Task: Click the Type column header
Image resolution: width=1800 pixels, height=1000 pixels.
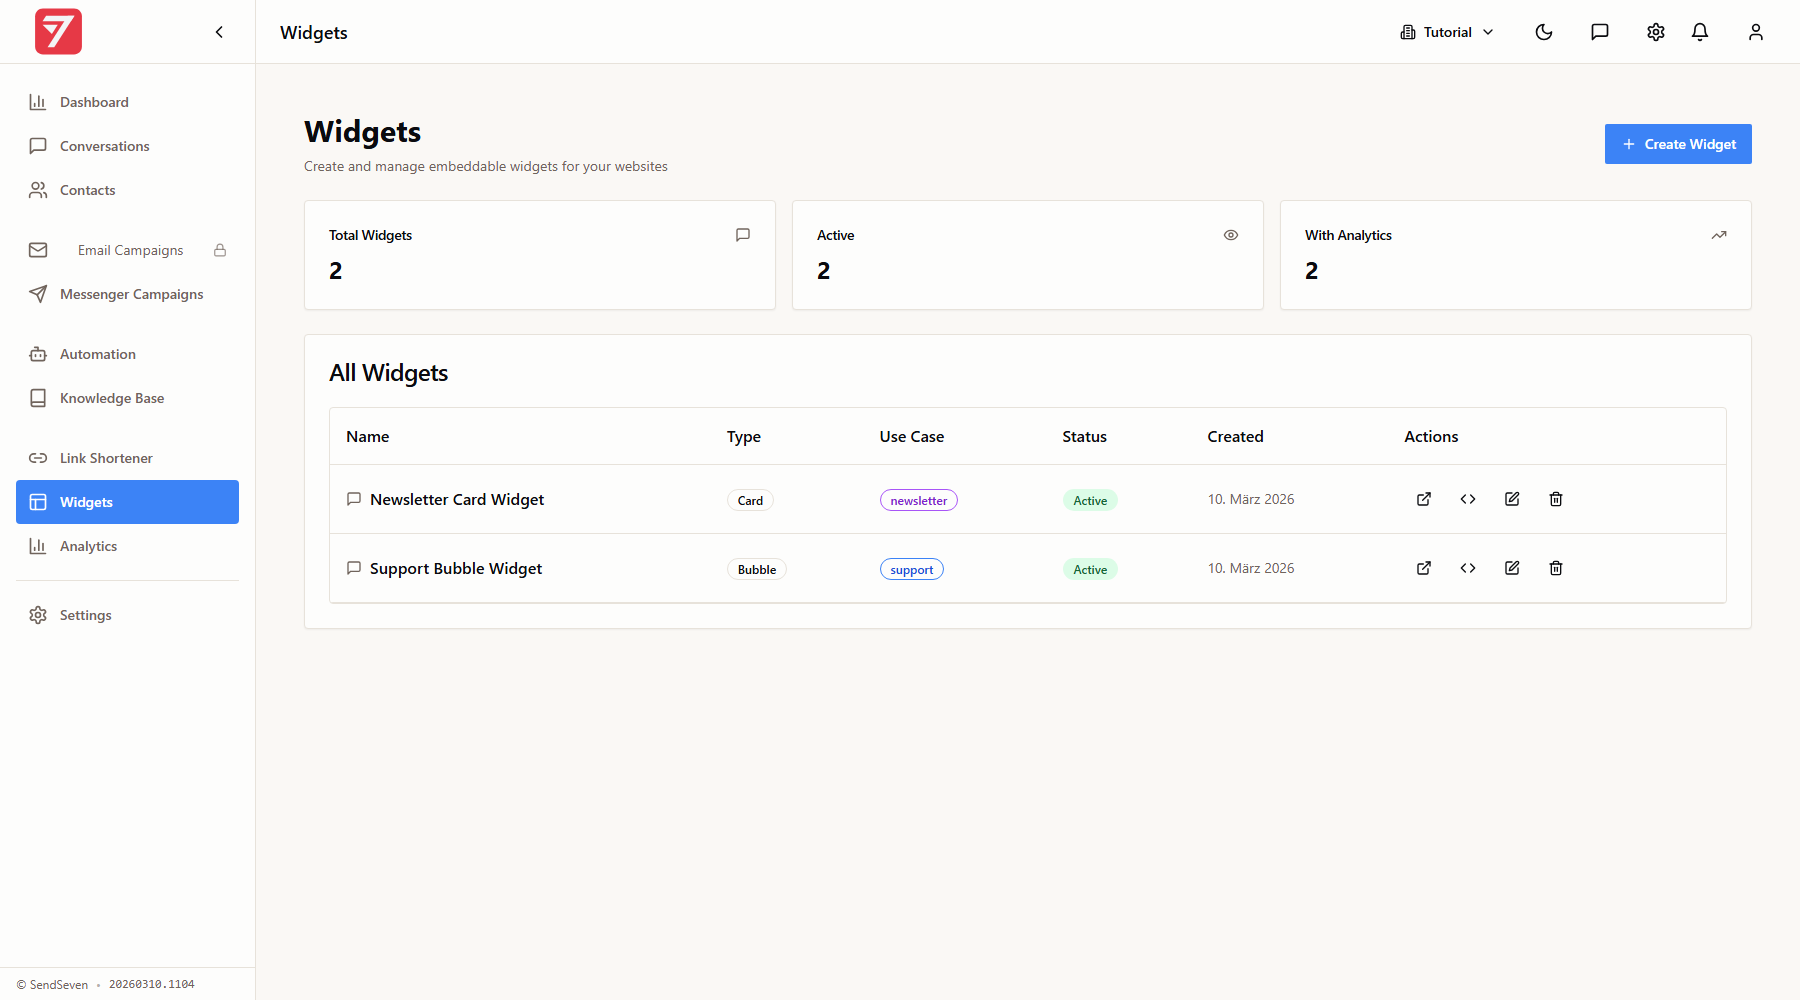Action: (744, 436)
